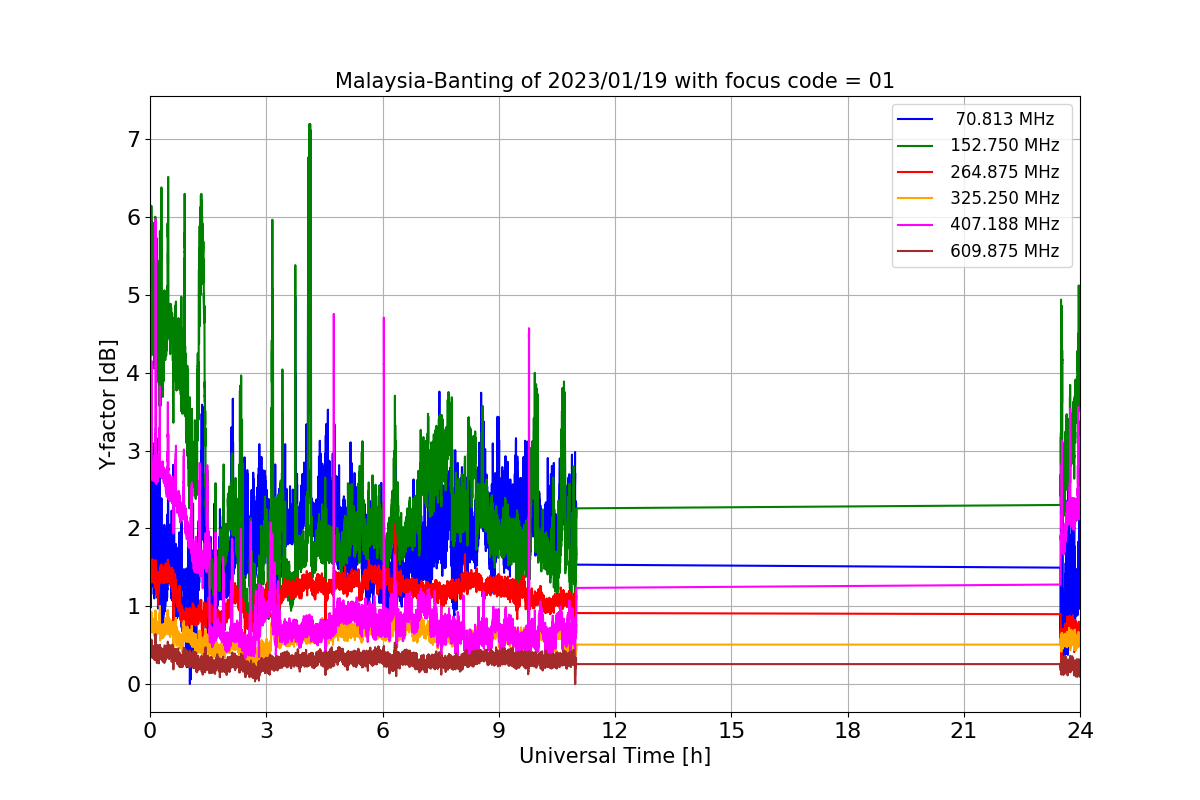This screenshot has height=800, width=1200.
Task: Click the magenta line swatch in legend
Action: pos(915,225)
